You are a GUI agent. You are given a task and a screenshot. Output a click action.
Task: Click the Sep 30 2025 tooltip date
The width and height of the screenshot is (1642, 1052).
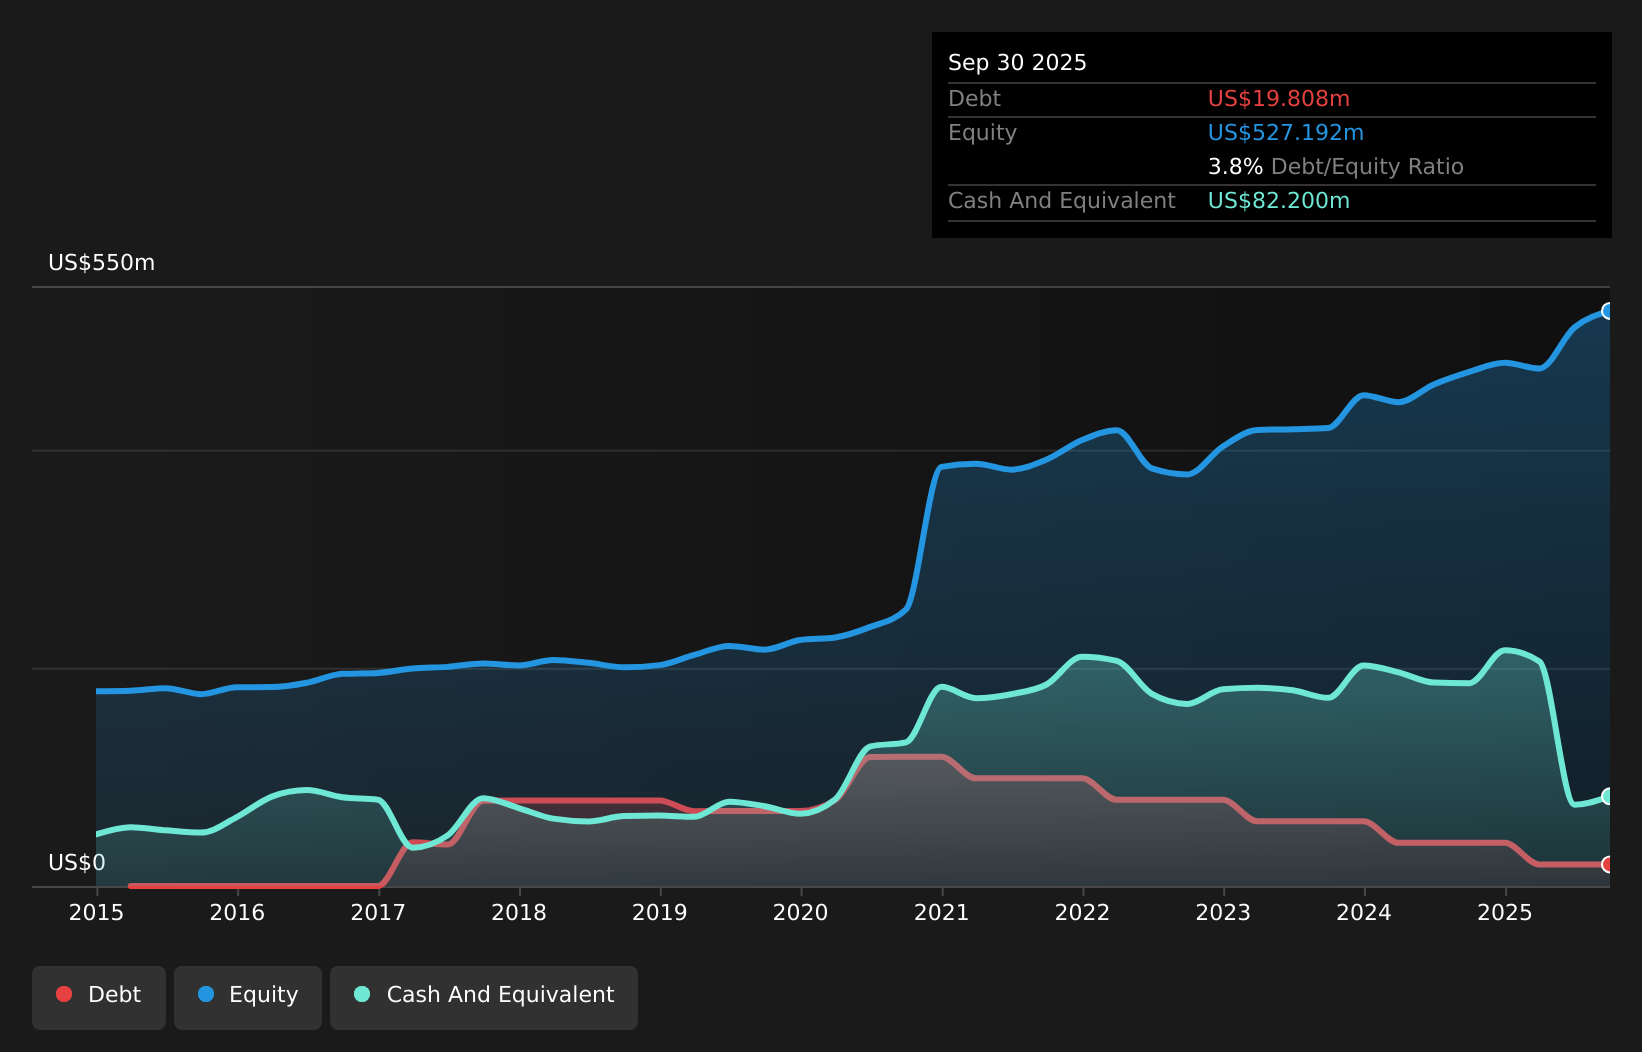pos(1017,63)
